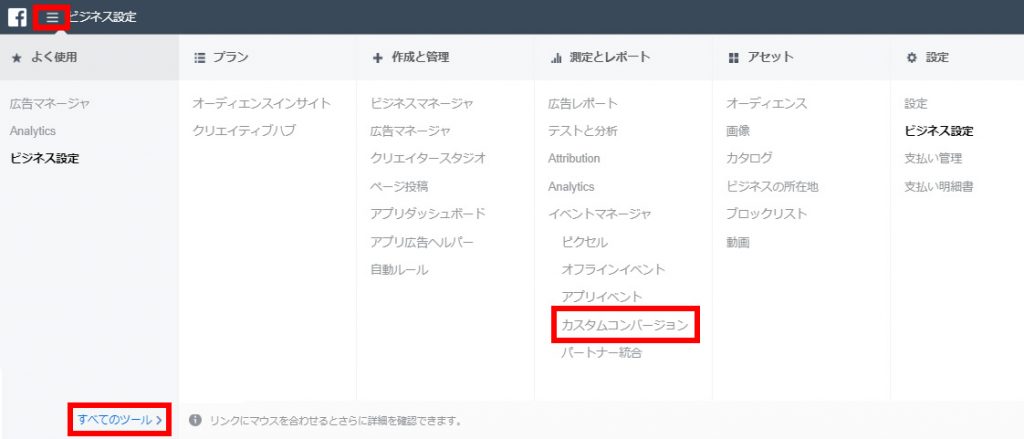Click the よく使用 header
Viewport: 1024px width, 439px height.
click(54, 57)
